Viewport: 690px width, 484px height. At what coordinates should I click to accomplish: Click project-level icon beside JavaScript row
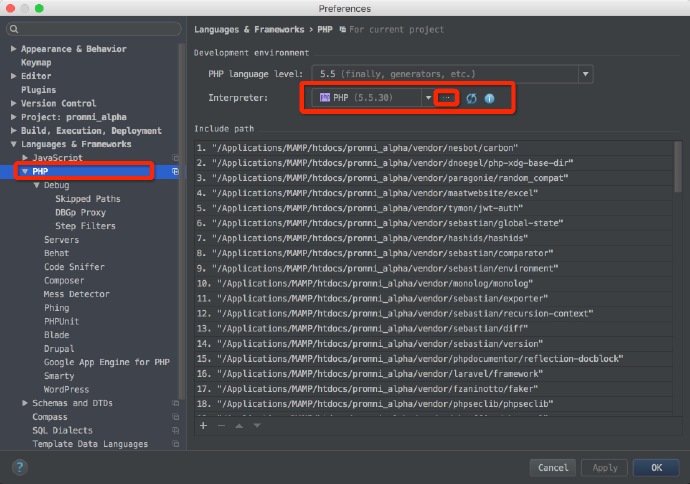pos(175,158)
